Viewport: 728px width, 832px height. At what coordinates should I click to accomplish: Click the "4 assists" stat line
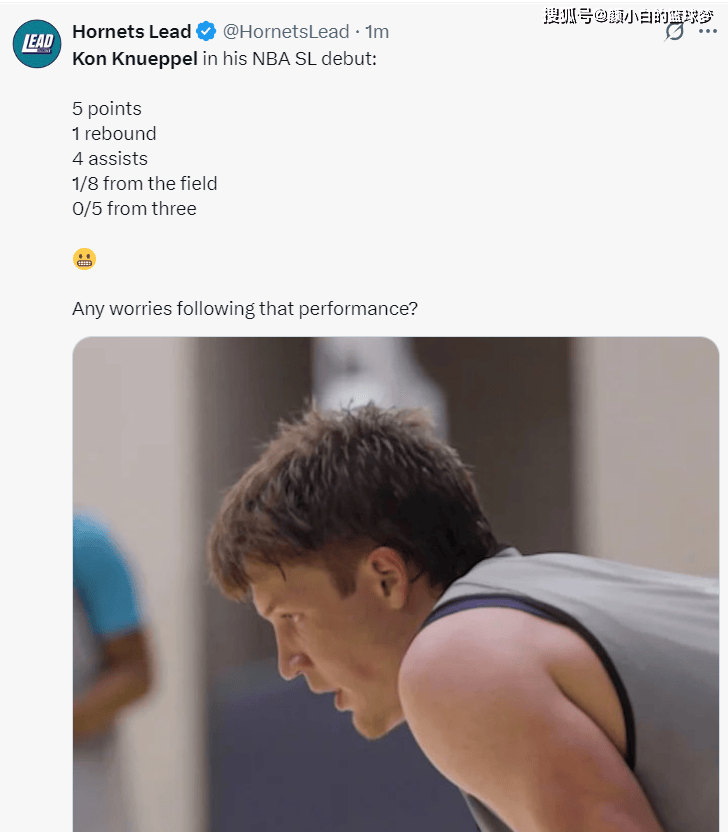click(x=110, y=159)
